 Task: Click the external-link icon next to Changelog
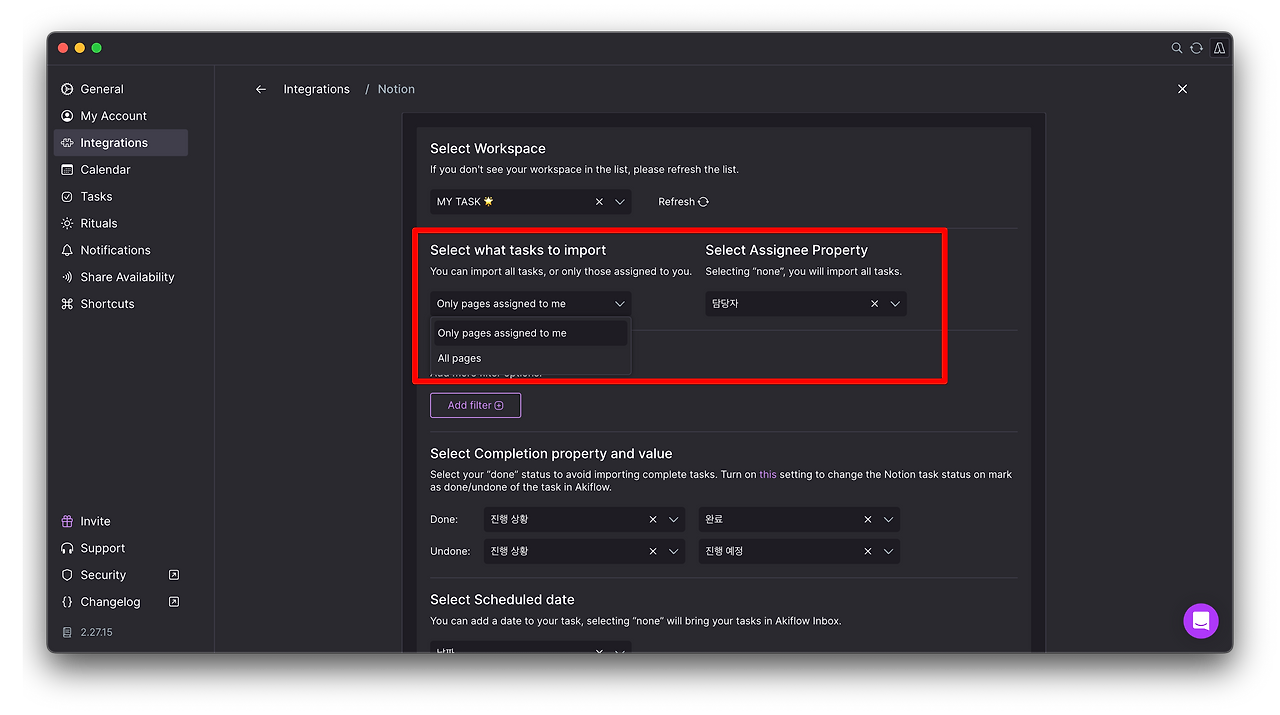tap(174, 602)
